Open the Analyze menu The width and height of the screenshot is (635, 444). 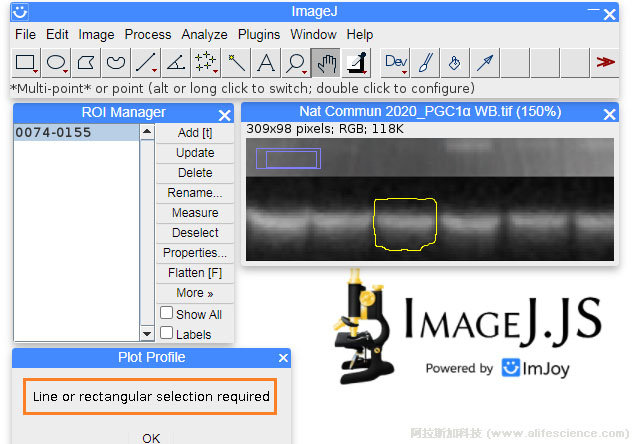203,34
